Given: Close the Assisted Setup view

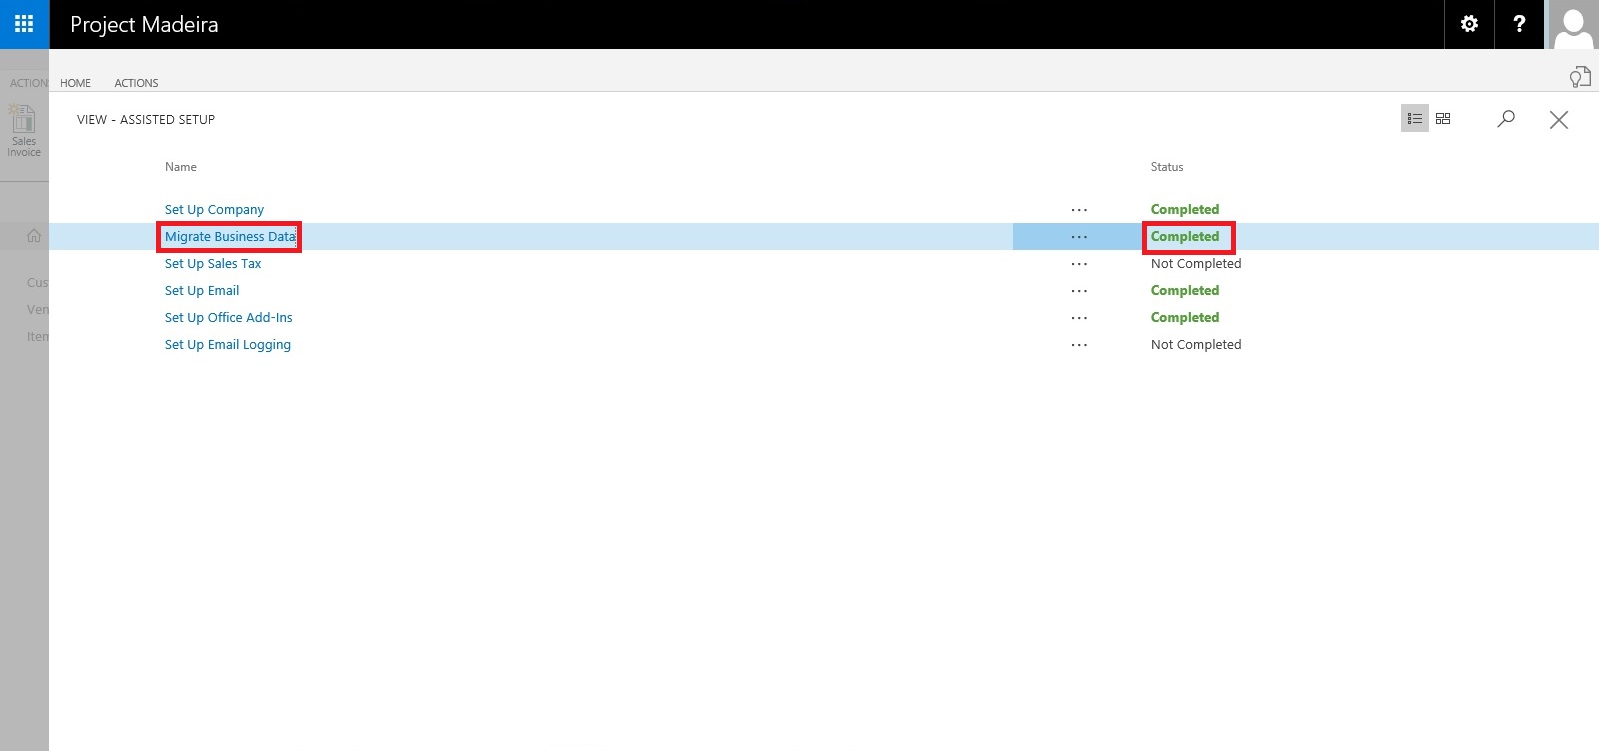Looking at the screenshot, I should pos(1558,120).
